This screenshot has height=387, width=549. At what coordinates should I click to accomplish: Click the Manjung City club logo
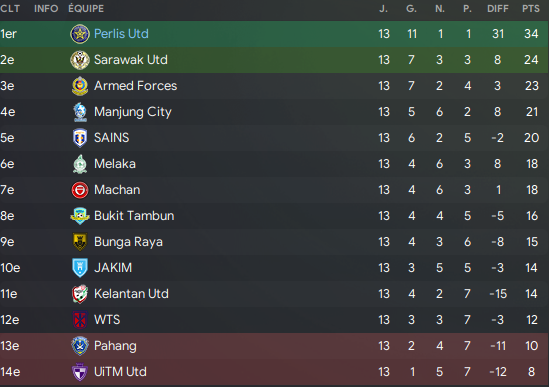pyautogui.click(x=80, y=112)
